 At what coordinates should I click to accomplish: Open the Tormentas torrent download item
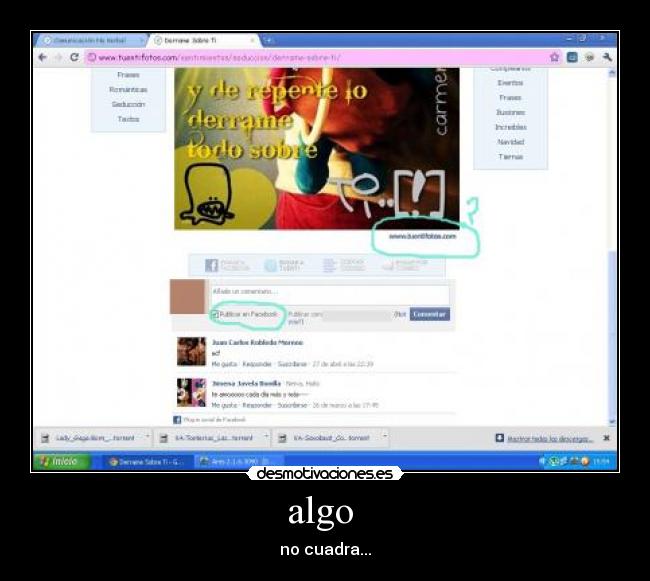(x=212, y=438)
